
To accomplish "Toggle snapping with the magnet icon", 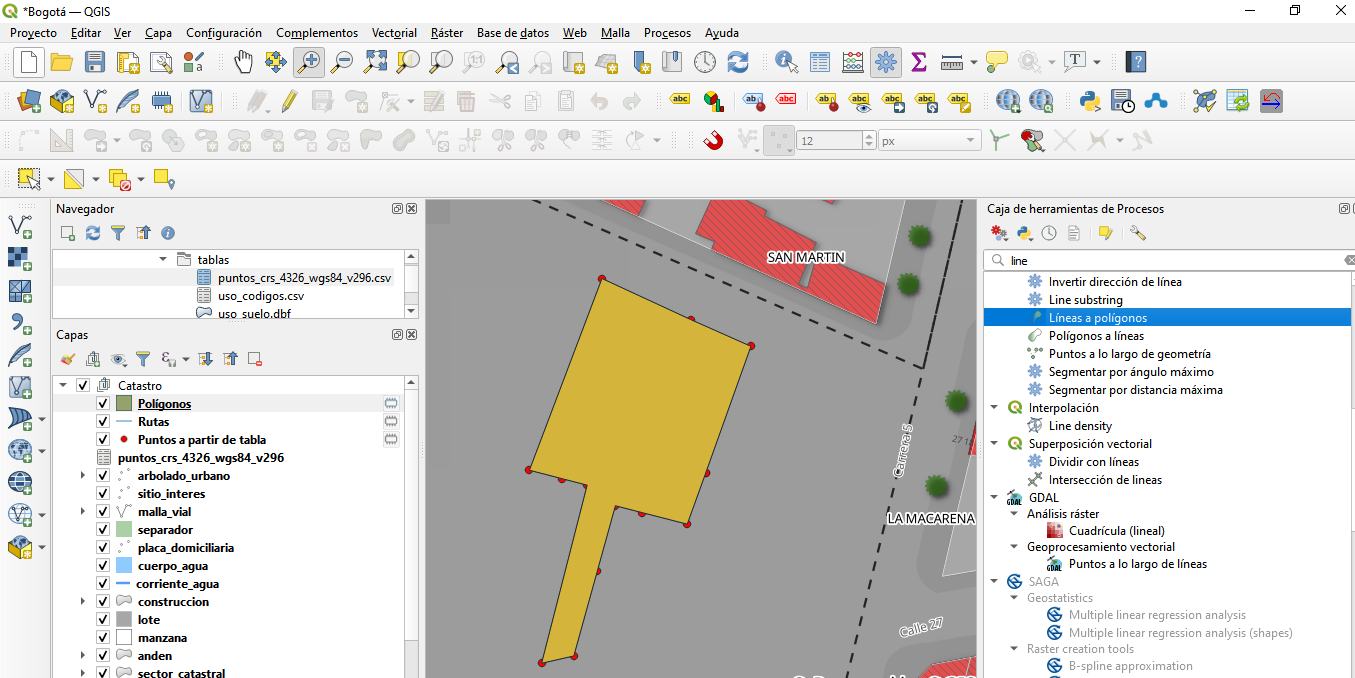I will [x=713, y=141].
